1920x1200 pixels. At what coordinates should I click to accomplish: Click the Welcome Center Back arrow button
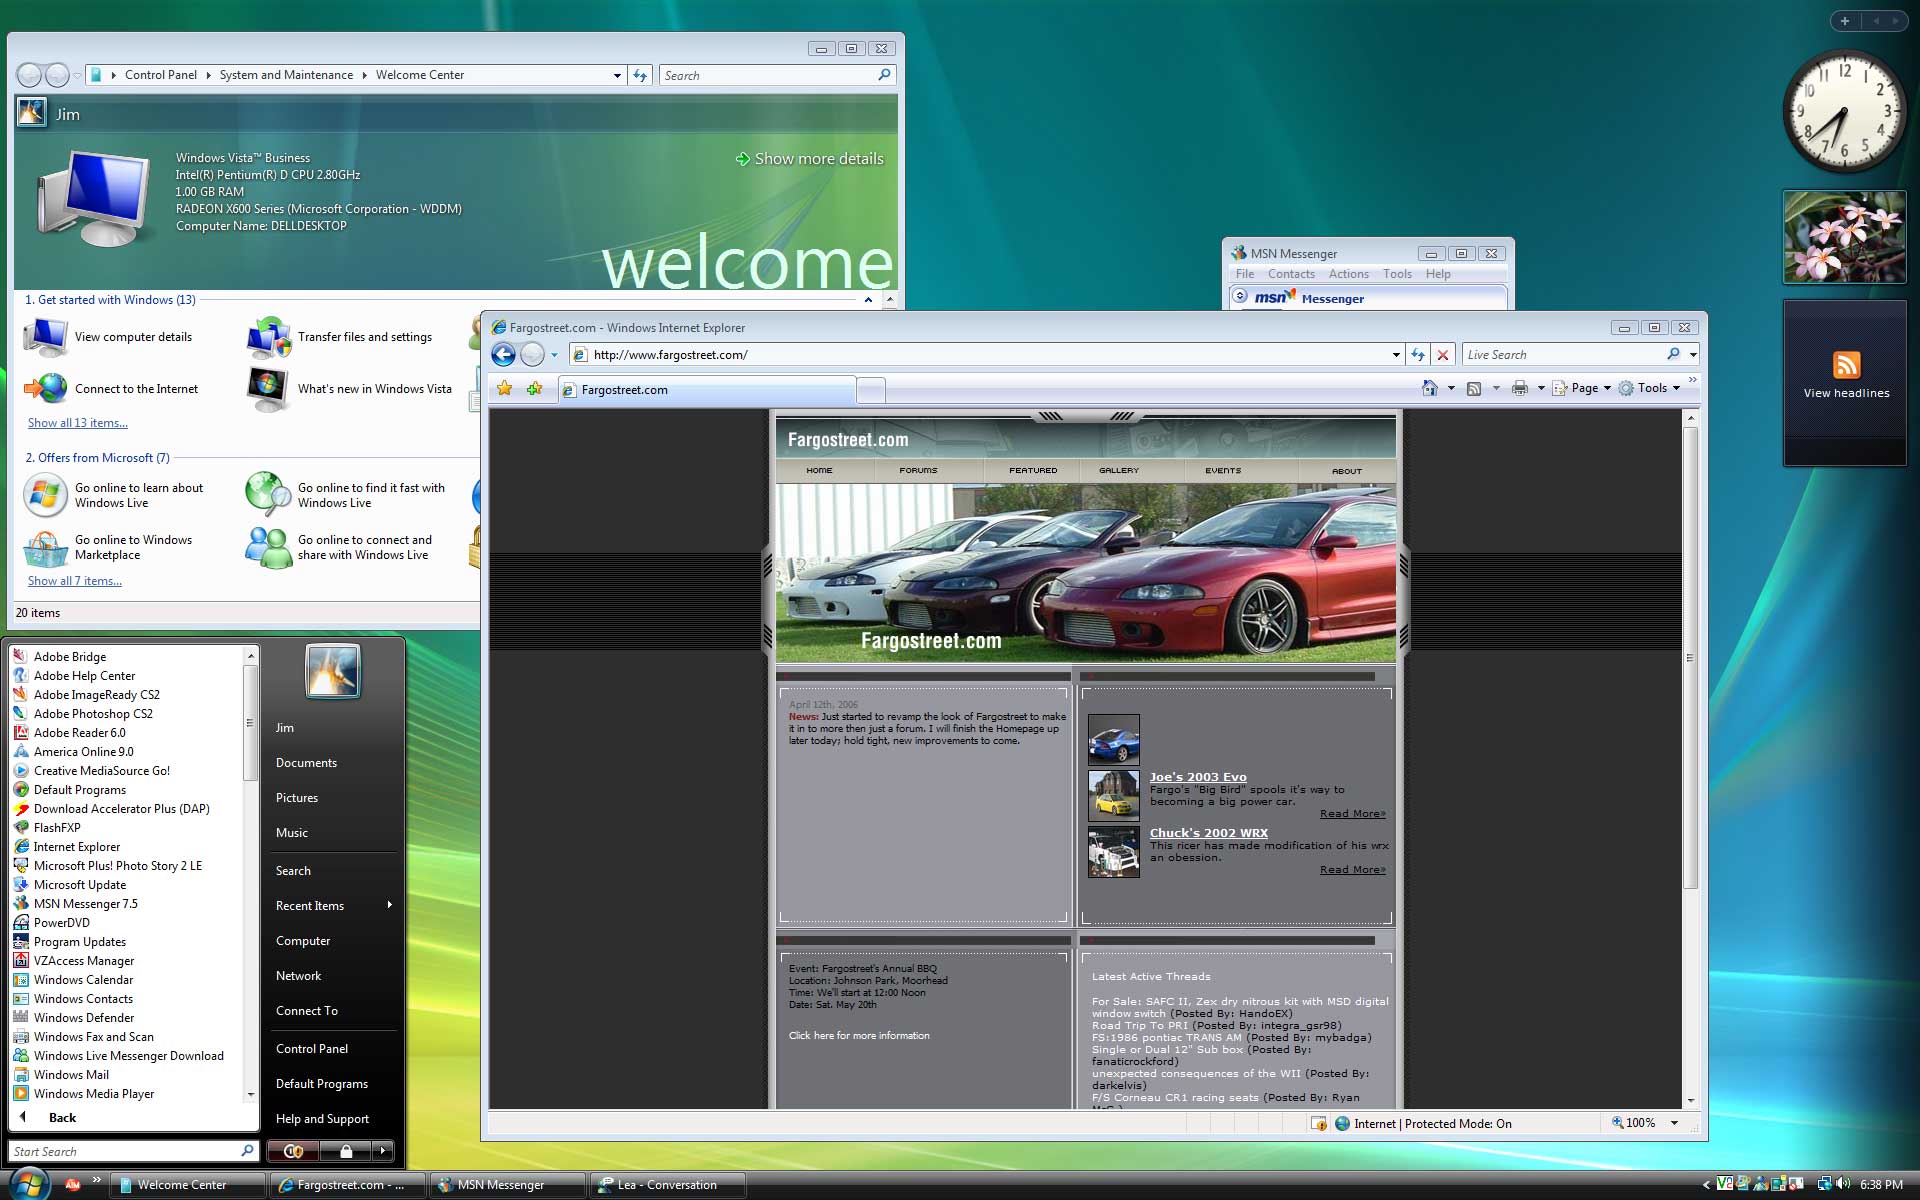[29, 75]
